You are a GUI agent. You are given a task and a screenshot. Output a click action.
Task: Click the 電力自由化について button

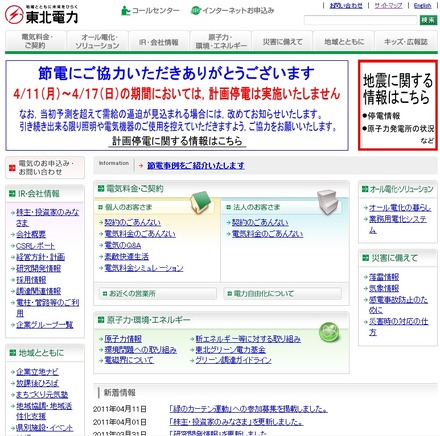coord(283,294)
